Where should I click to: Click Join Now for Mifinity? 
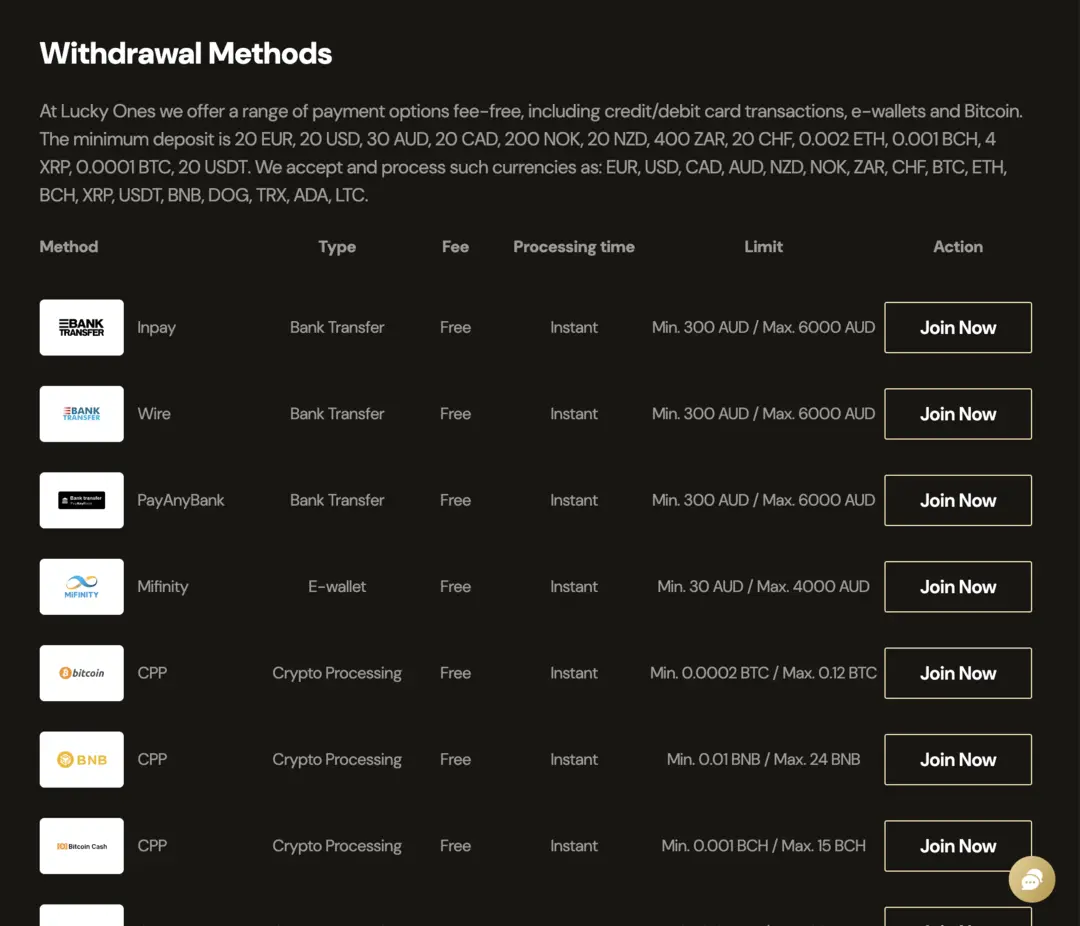coord(958,587)
